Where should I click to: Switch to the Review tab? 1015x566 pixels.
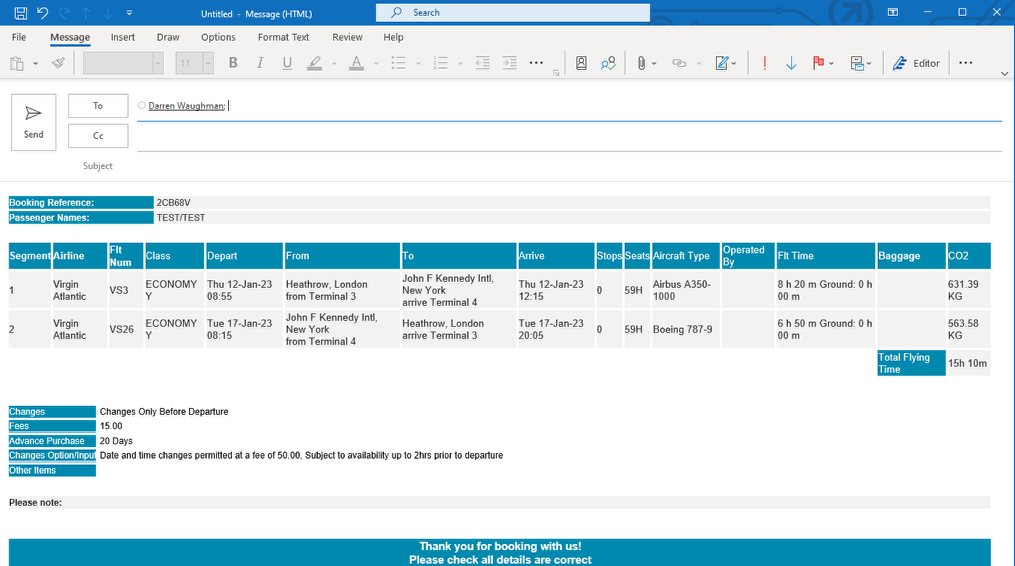(x=348, y=37)
